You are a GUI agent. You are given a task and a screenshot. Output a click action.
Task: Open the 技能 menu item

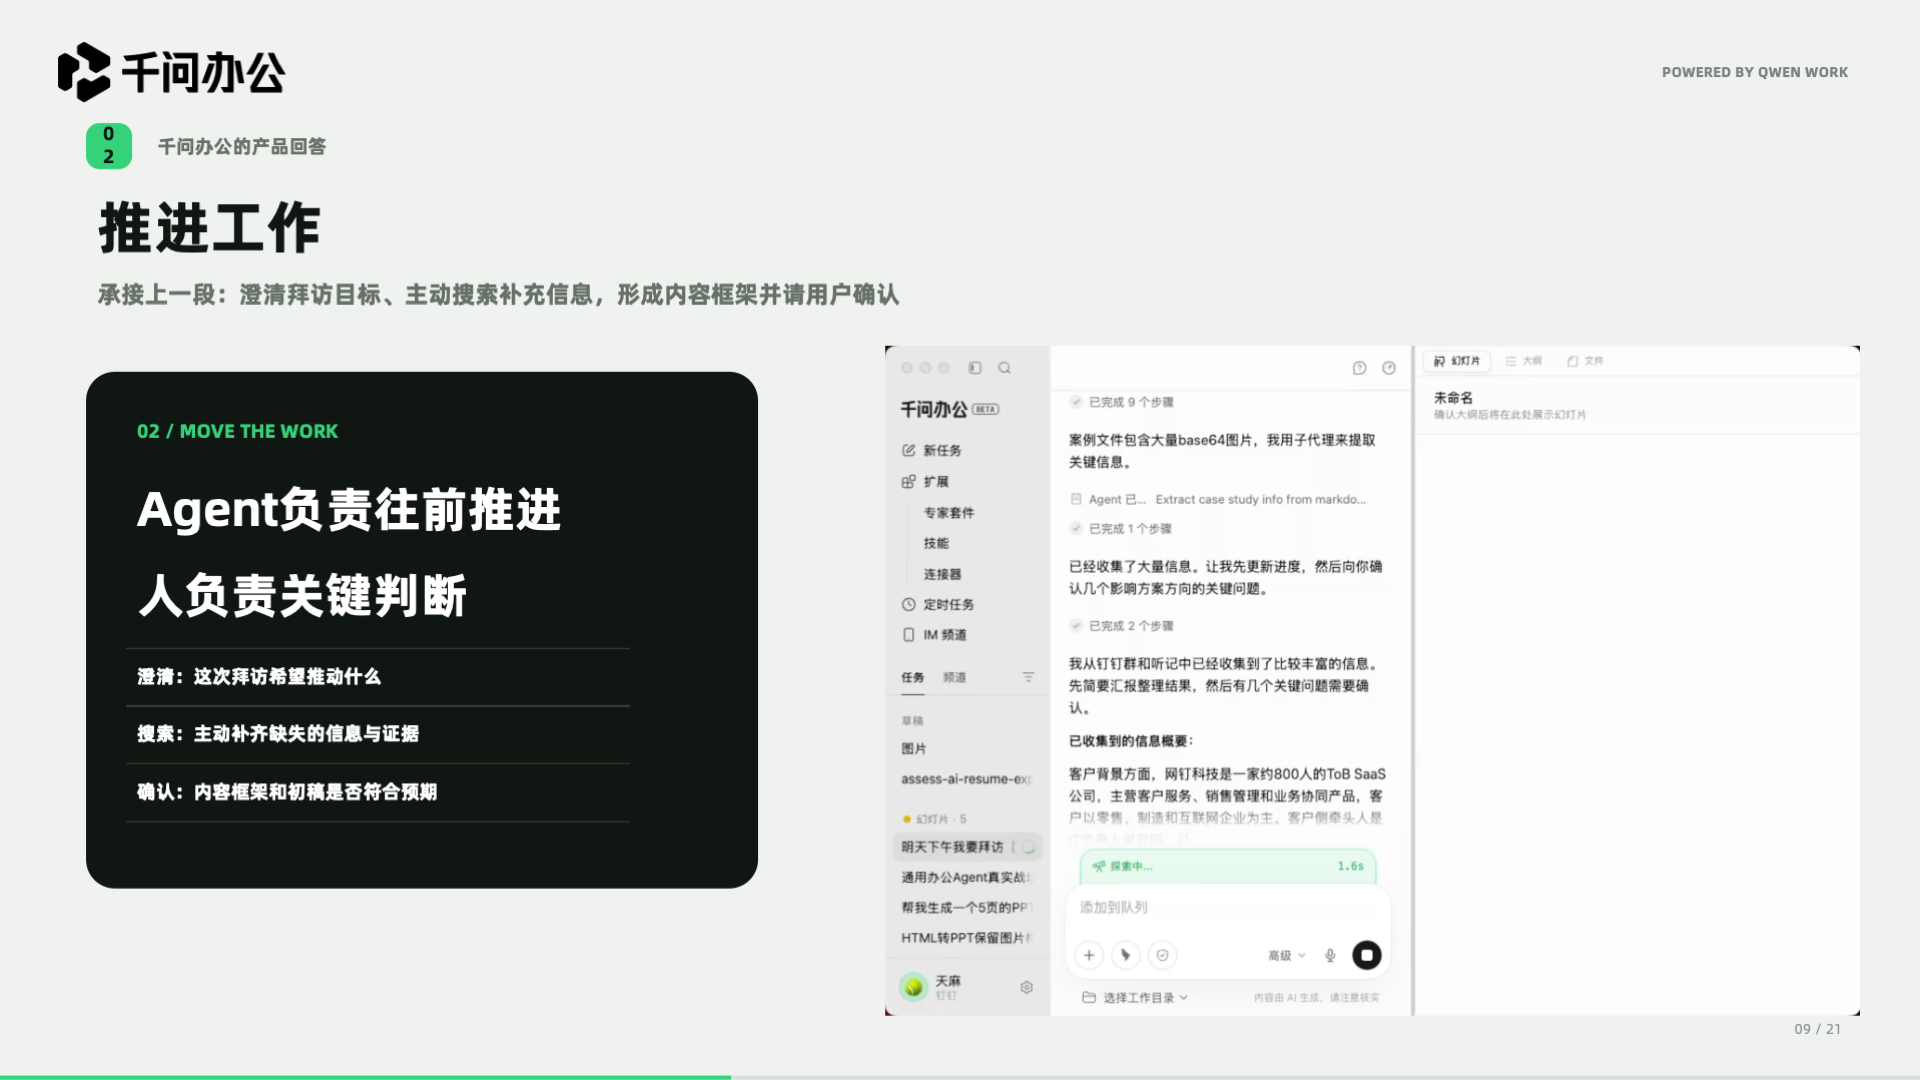coord(936,543)
